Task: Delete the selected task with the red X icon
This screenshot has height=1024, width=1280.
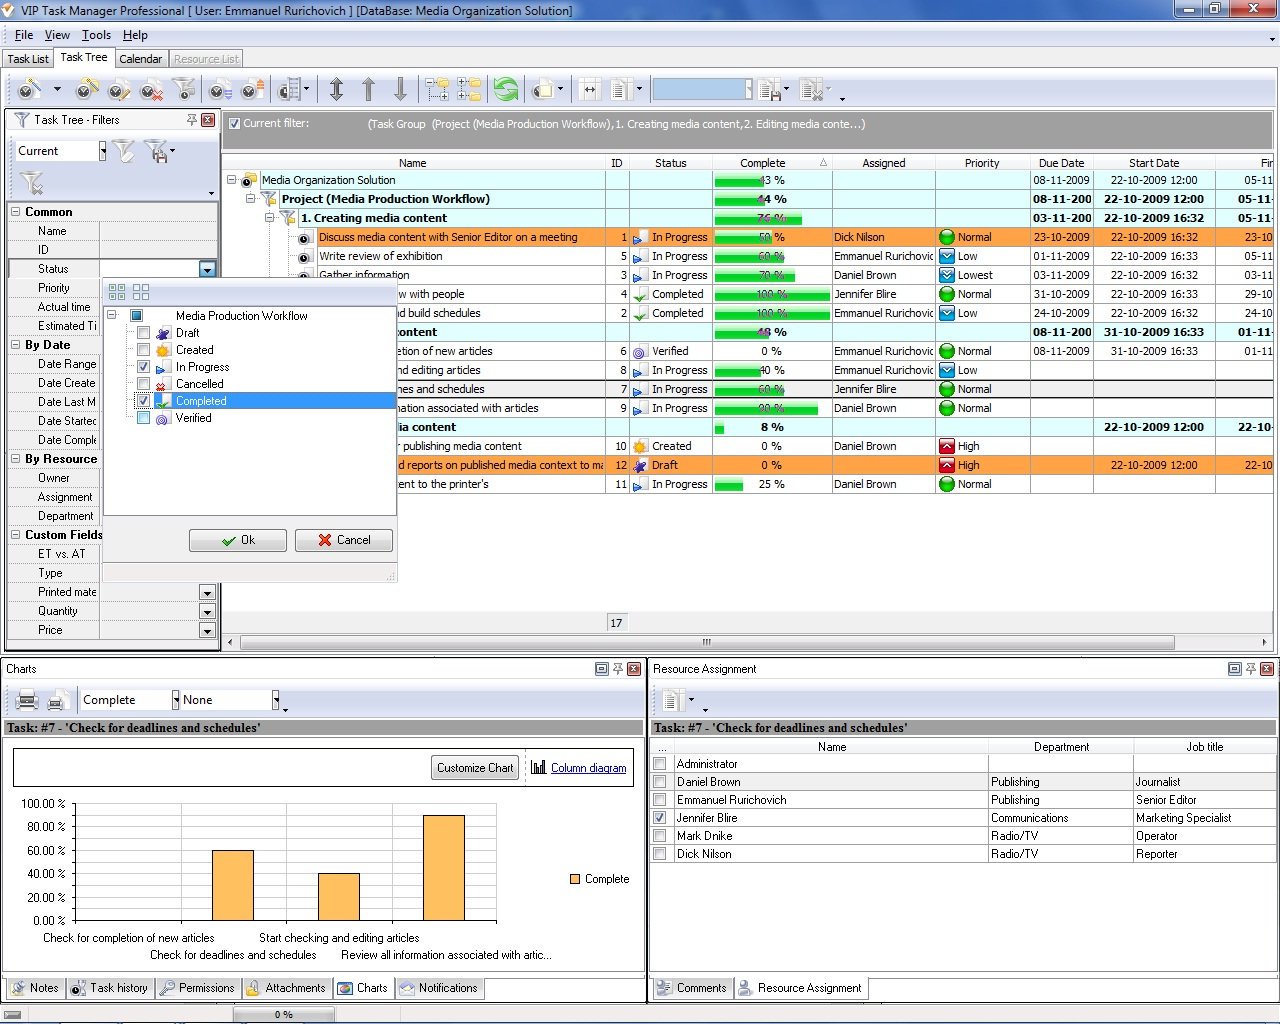Action: coord(152,89)
